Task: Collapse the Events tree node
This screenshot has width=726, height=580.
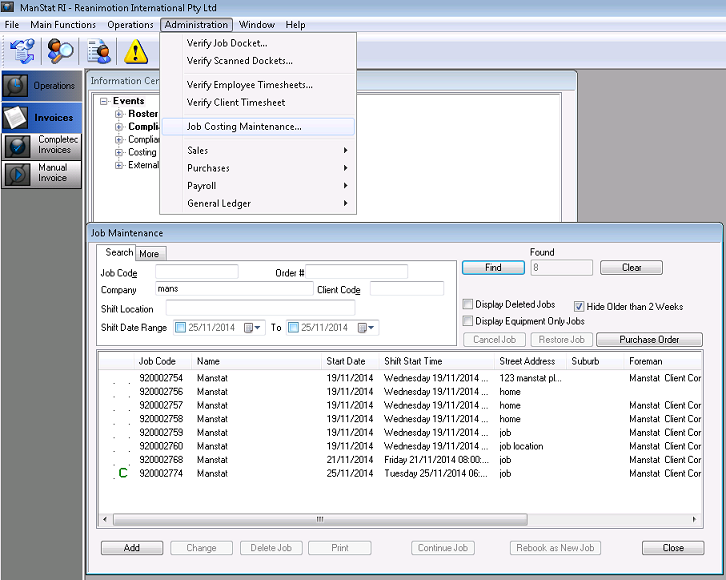Action: coord(105,101)
